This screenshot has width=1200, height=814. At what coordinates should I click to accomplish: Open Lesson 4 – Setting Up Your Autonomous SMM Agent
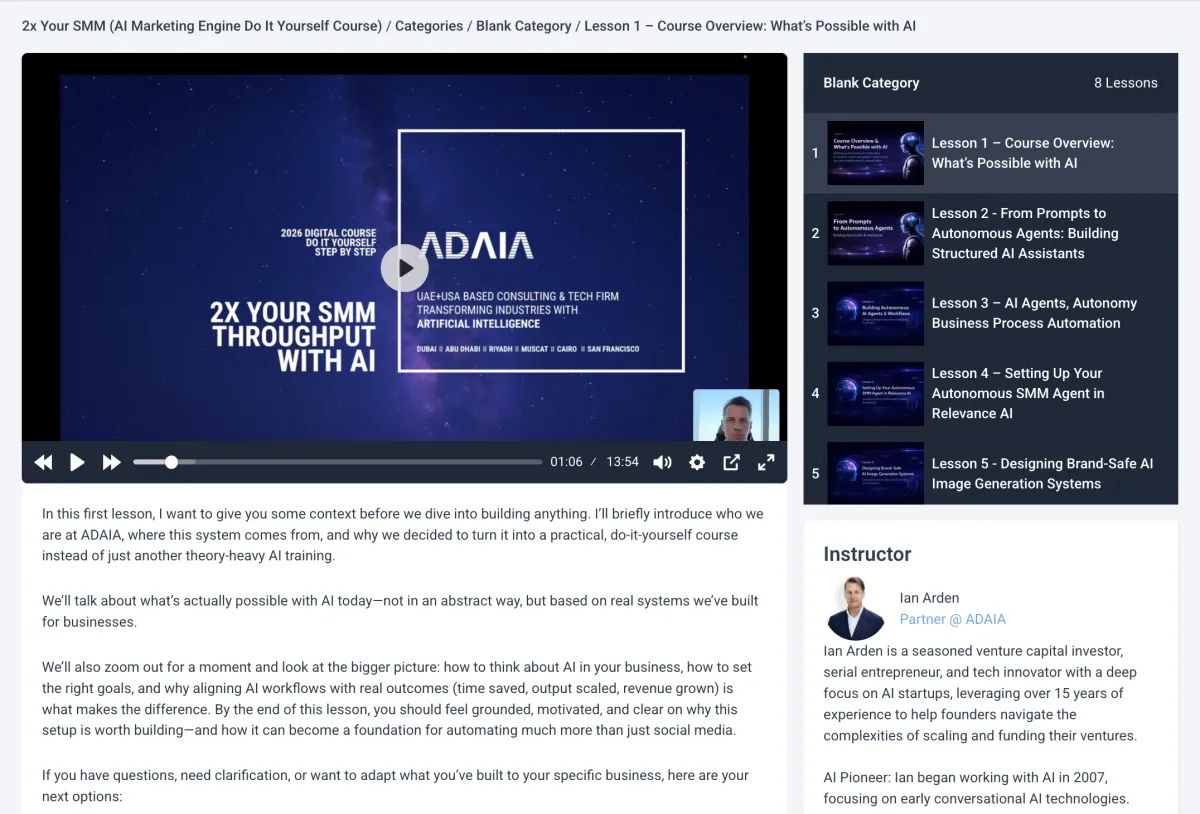click(x=991, y=393)
